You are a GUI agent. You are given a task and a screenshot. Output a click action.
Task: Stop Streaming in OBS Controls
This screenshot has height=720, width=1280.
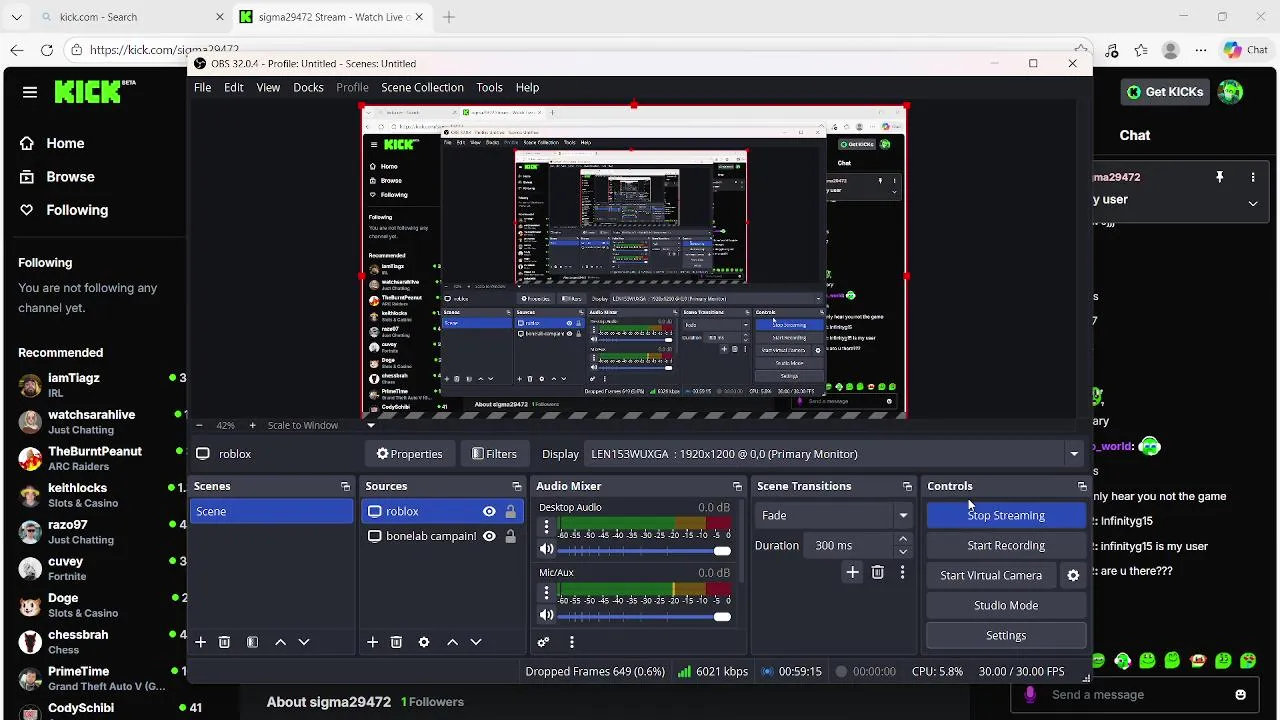(1006, 515)
